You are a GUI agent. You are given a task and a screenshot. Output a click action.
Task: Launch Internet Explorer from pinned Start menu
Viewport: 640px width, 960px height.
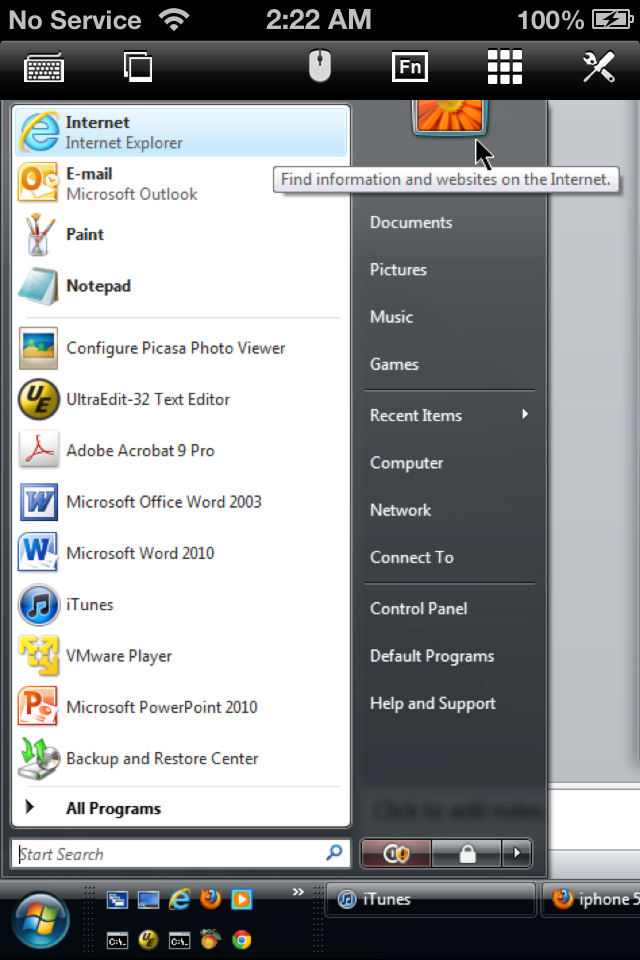(181, 132)
